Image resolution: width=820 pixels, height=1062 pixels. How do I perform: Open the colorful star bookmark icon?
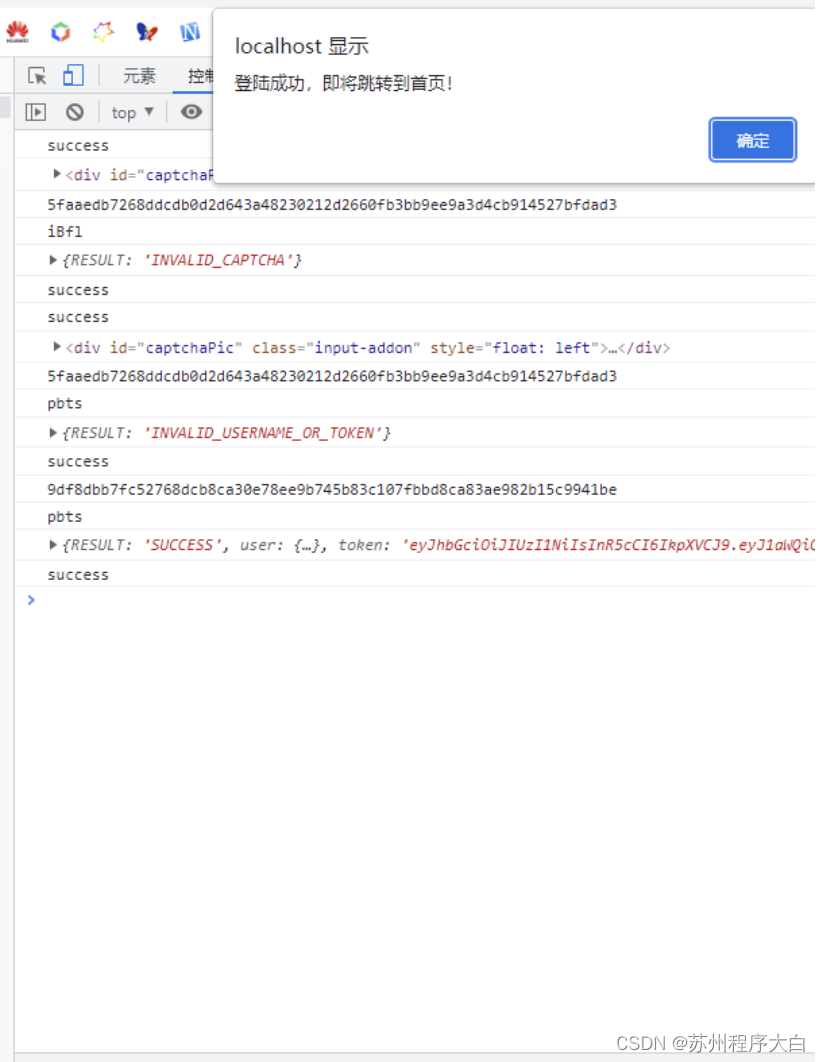coord(104,32)
